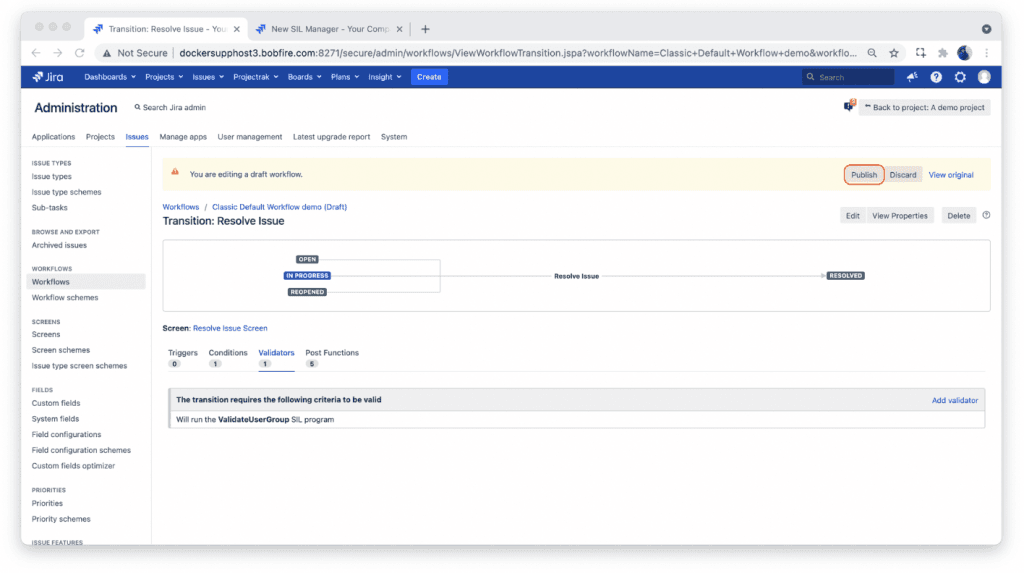Viewport: 1024px width, 573px height.
Task: Open the notifications megaphone icon
Action: coord(912,77)
